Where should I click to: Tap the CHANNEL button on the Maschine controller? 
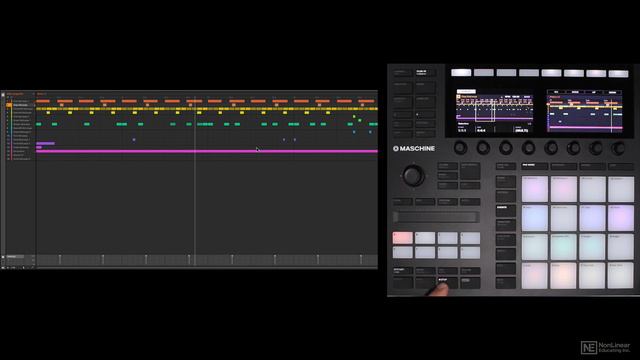(x=402, y=73)
